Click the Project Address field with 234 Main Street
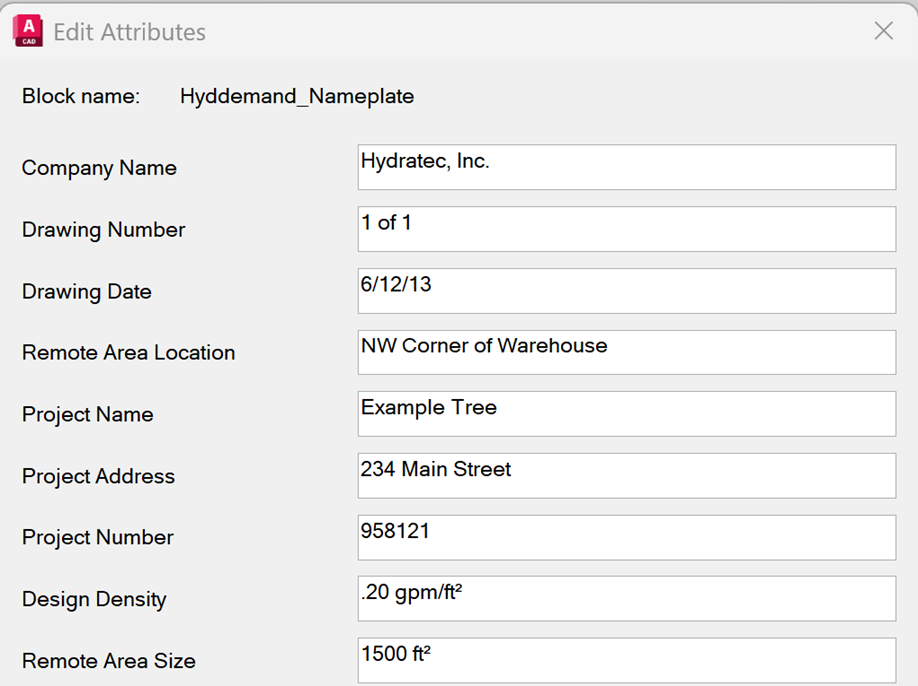 (x=626, y=475)
